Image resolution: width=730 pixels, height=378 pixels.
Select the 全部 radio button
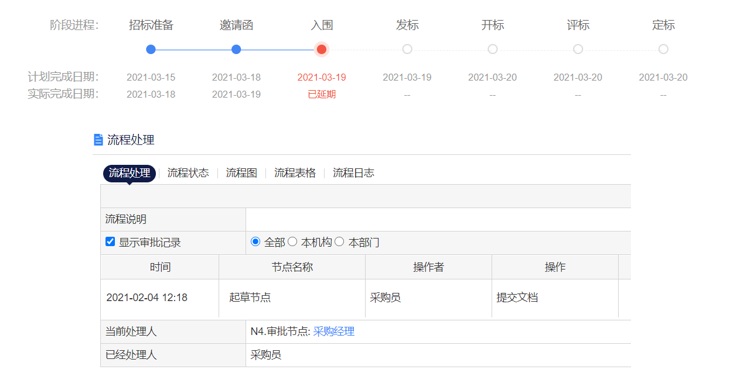point(255,242)
